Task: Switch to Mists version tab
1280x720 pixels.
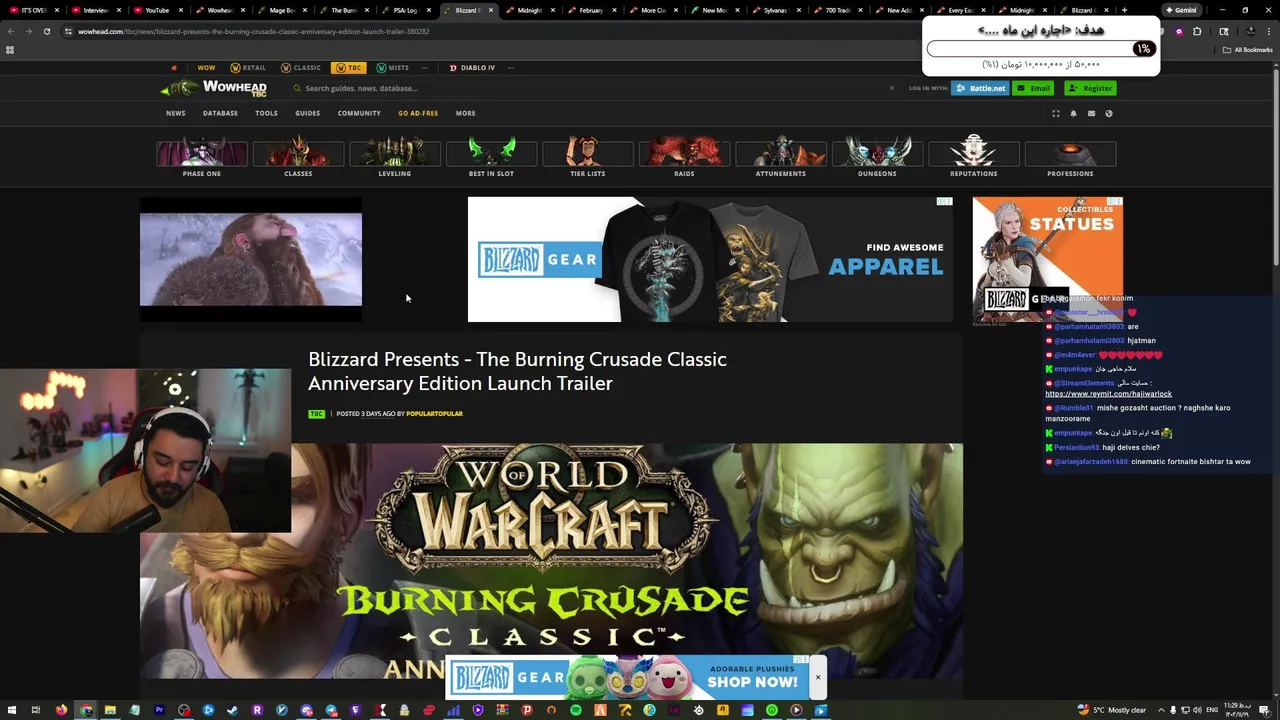Action: 393,68
